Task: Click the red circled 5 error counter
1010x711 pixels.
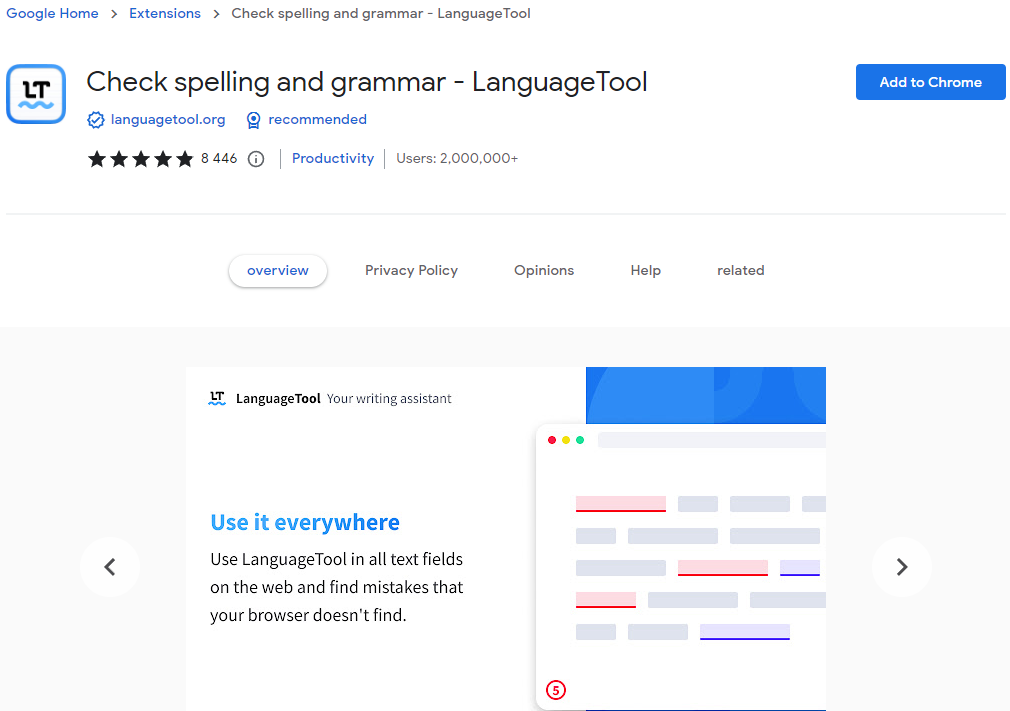Action: pos(556,690)
